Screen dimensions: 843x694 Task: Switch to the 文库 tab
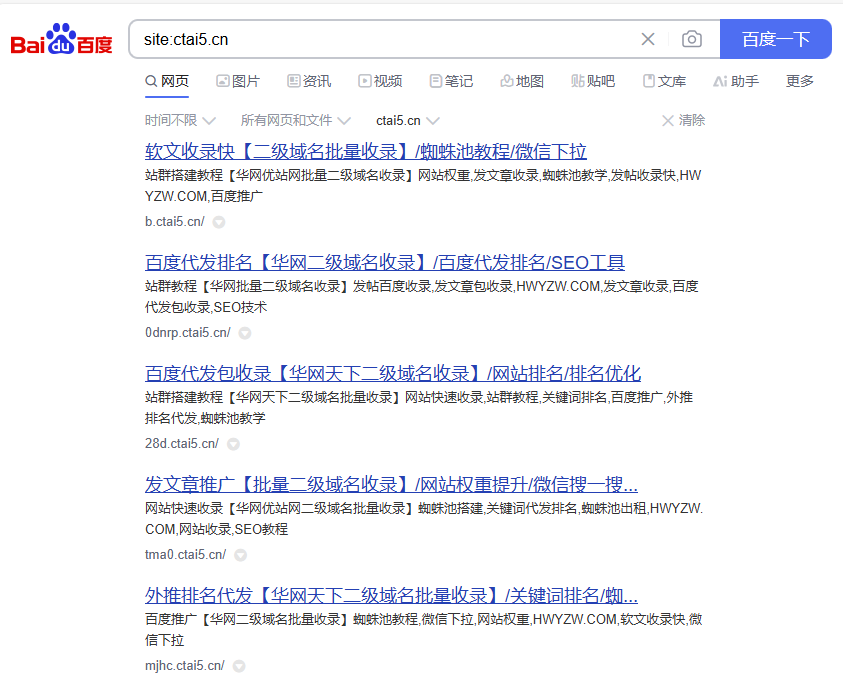coord(665,81)
